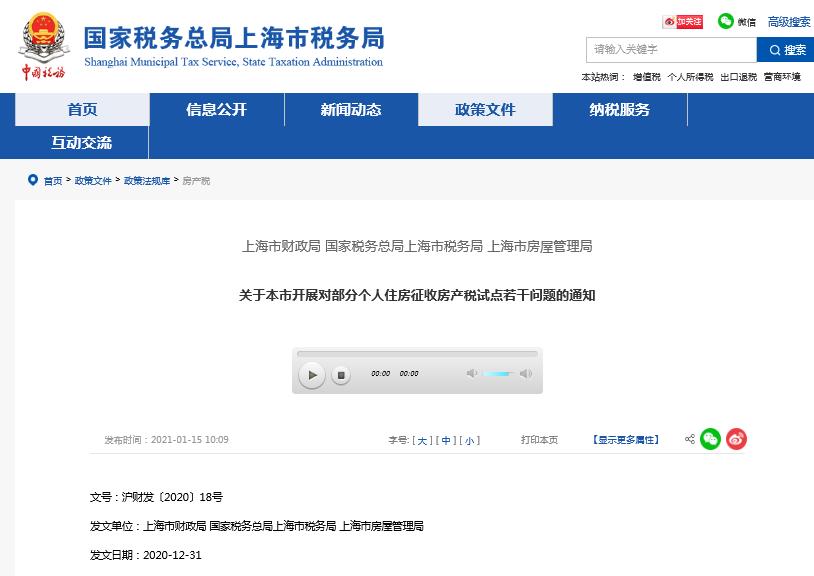
Task: Click 打印本页 to print page
Action: pyautogui.click(x=539, y=440)
